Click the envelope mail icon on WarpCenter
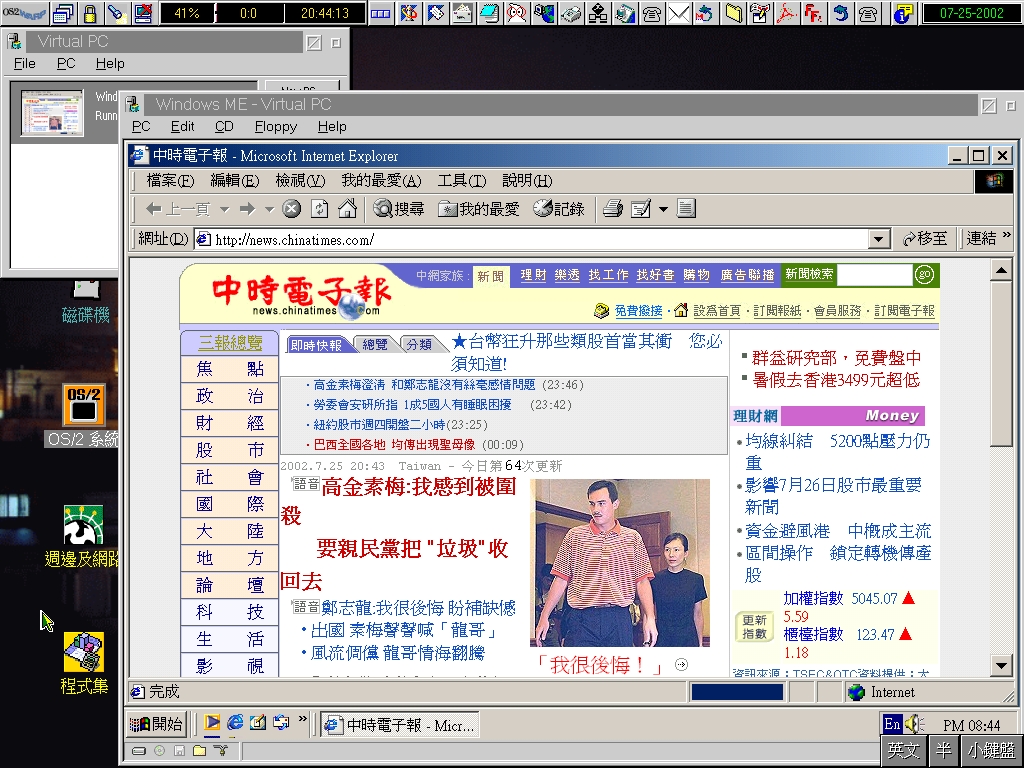1024x768 pixels. click(679, 13)
